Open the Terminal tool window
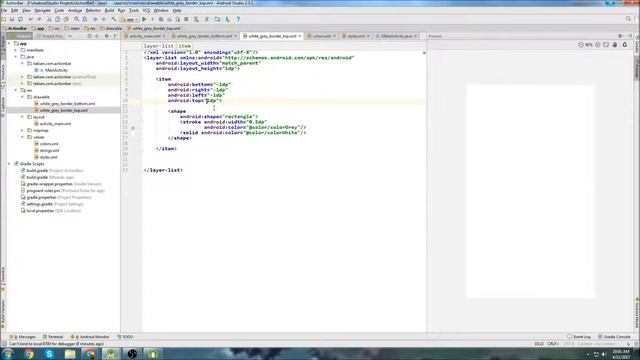 [53, 337]
